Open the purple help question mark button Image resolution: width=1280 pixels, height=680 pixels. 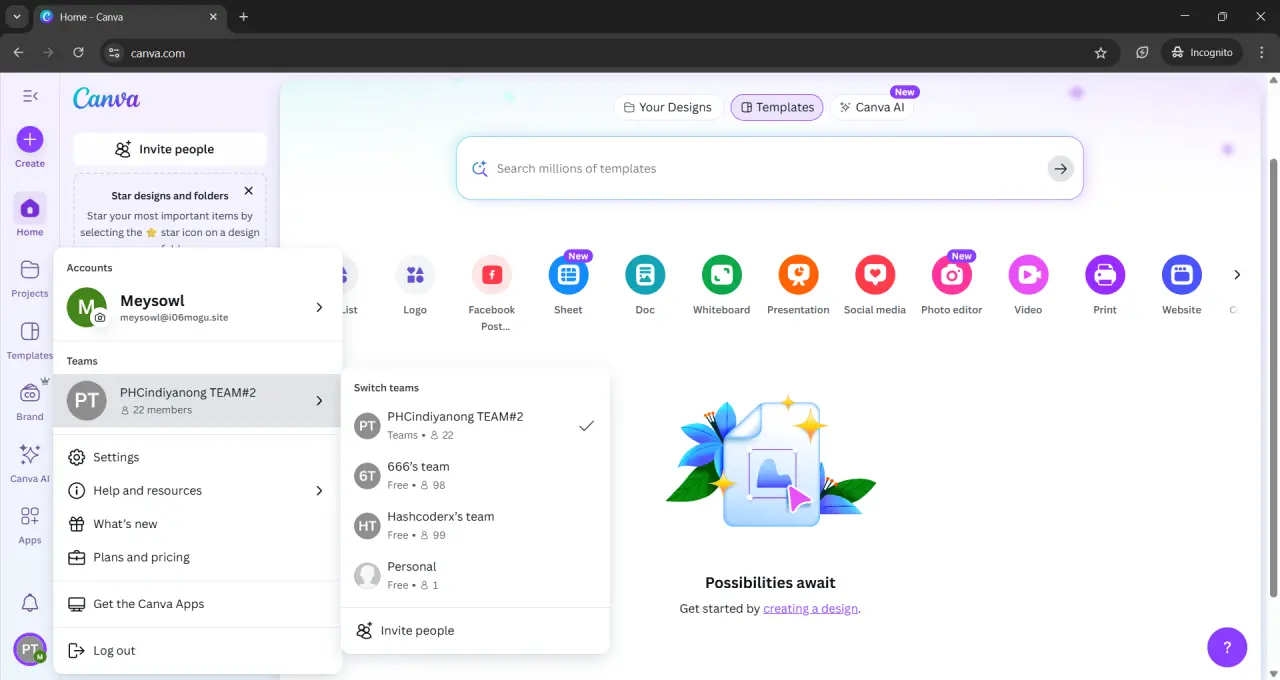click(x=1227, y=647)
